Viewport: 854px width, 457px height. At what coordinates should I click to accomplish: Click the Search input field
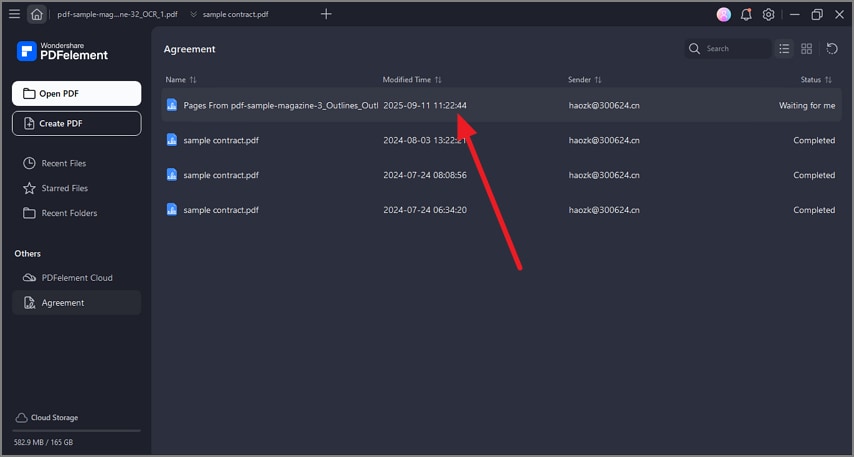pos(735,48)
